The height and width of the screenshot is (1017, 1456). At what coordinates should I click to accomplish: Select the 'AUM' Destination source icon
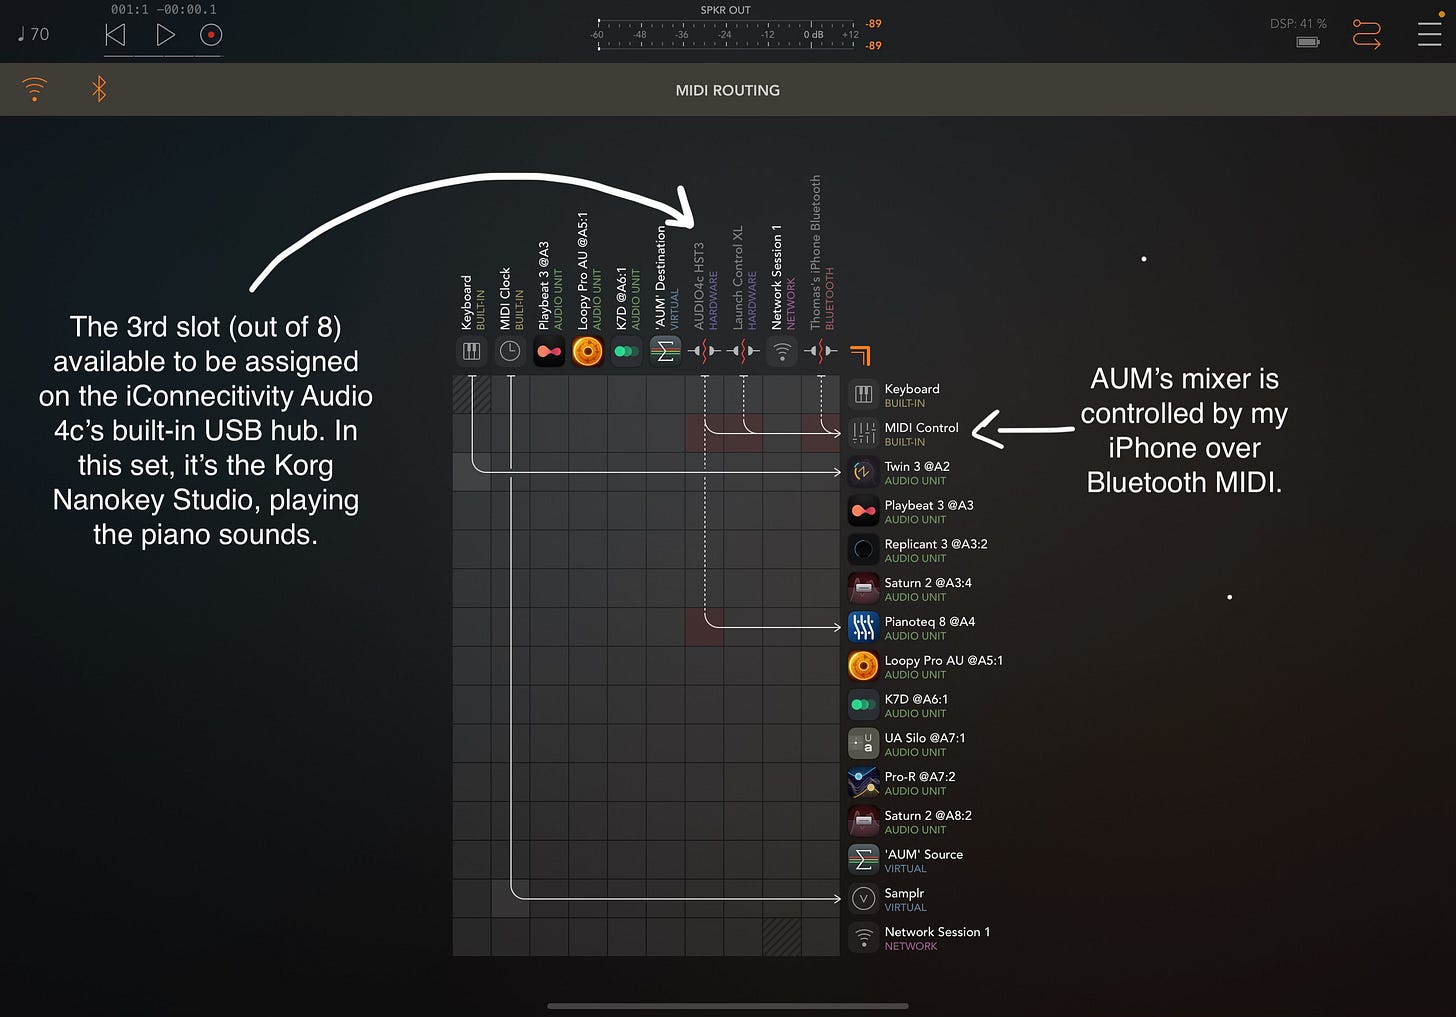pos(665,351)
